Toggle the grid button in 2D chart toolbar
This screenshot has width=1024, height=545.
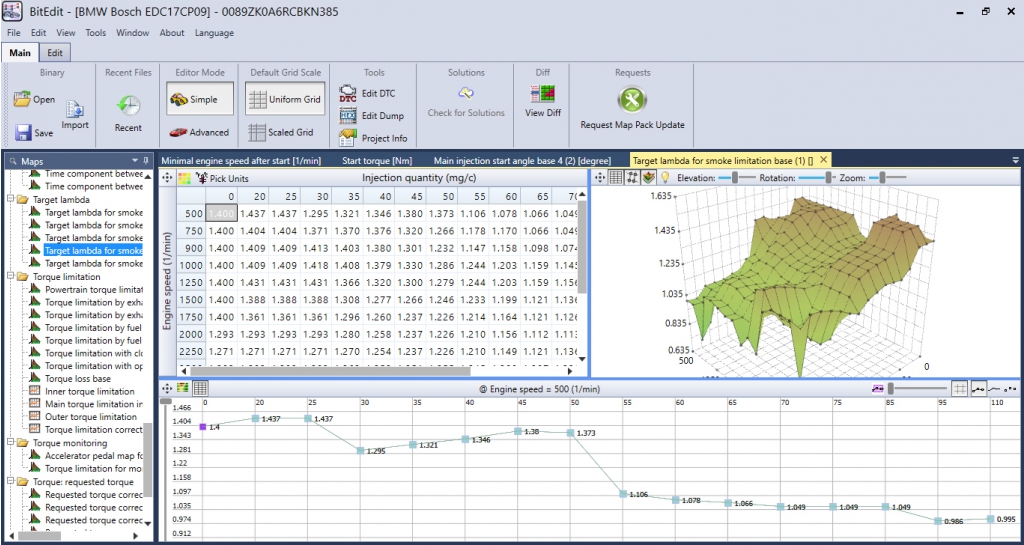pos(200,388)
